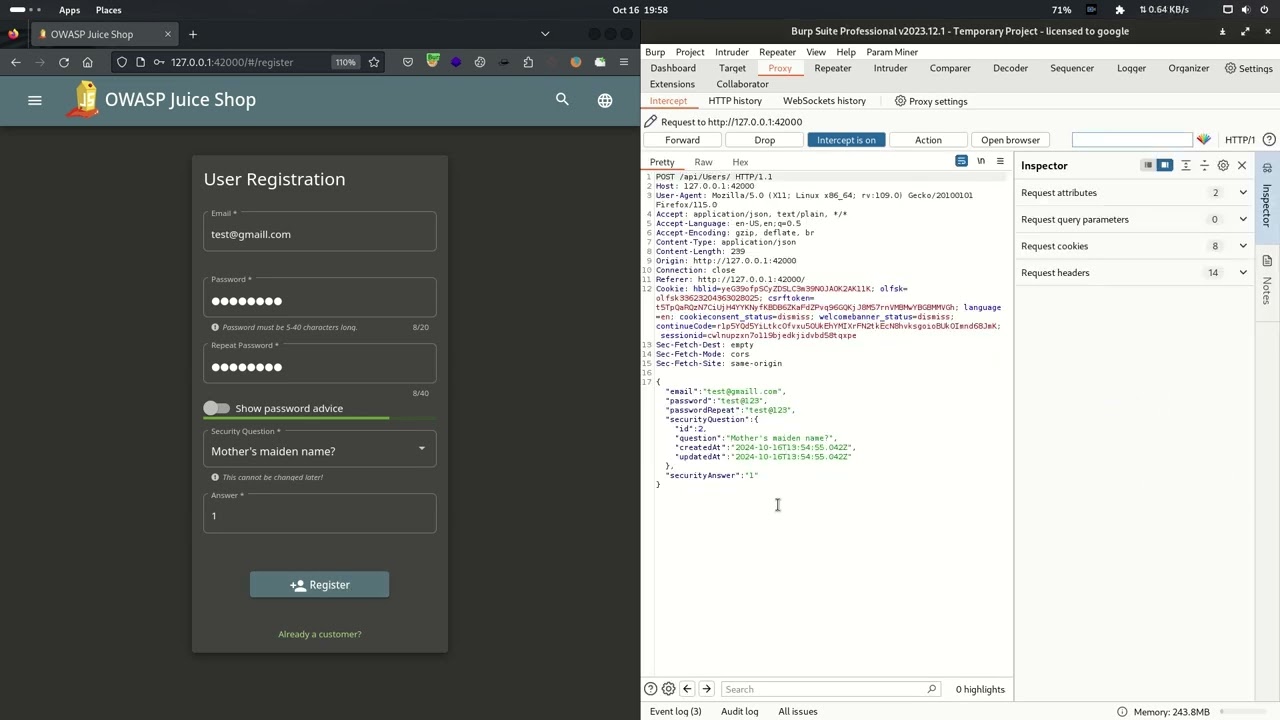Open Burp Settings button

1248,68
